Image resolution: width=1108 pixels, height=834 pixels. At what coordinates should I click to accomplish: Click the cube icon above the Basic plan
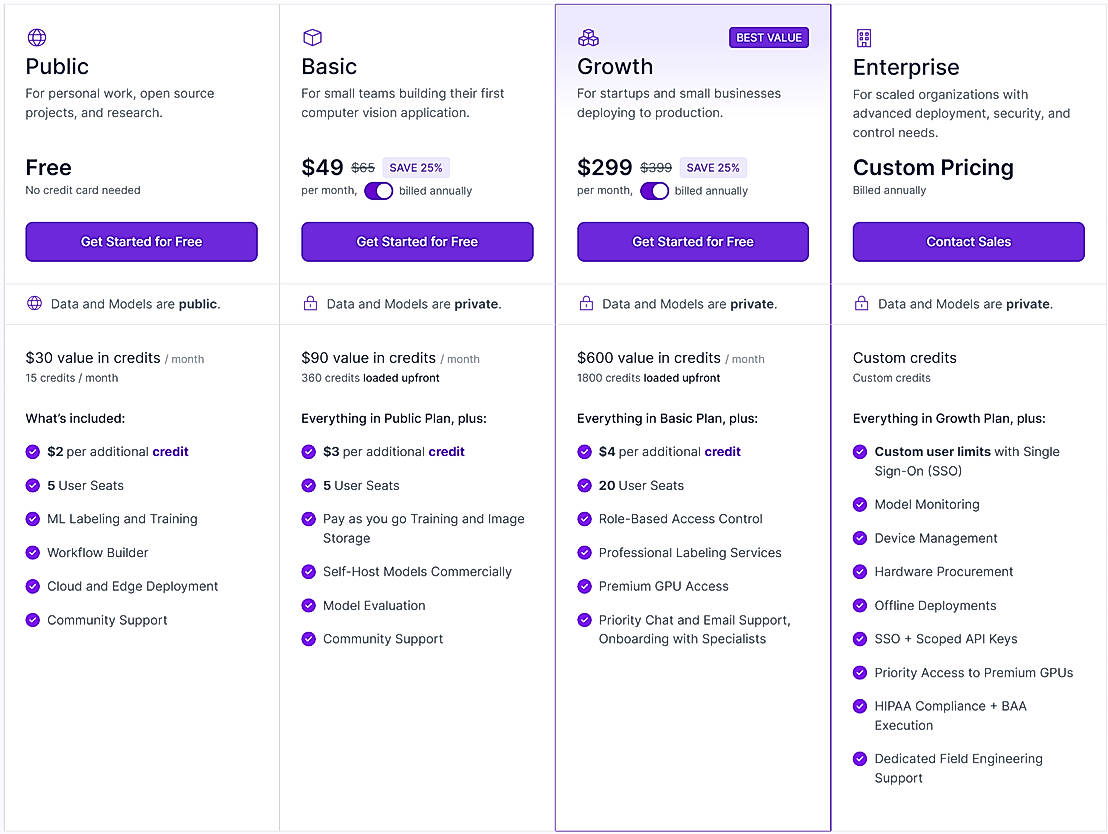[x=312, y=36]
